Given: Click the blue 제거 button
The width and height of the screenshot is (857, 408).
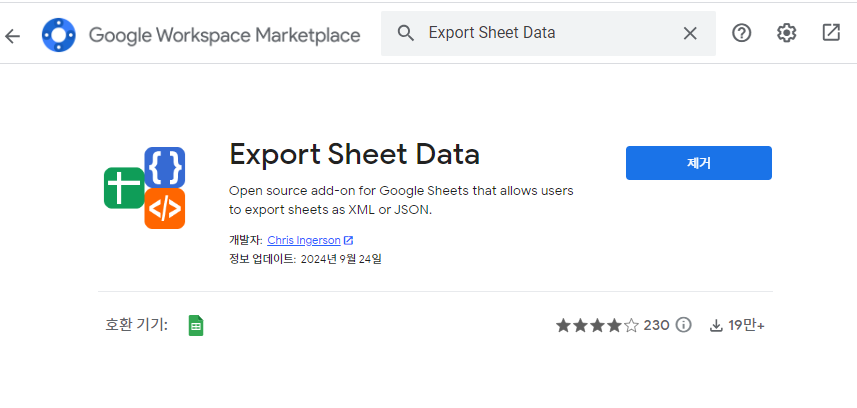Looking at the screenshot, I should [x=698, y=163].
